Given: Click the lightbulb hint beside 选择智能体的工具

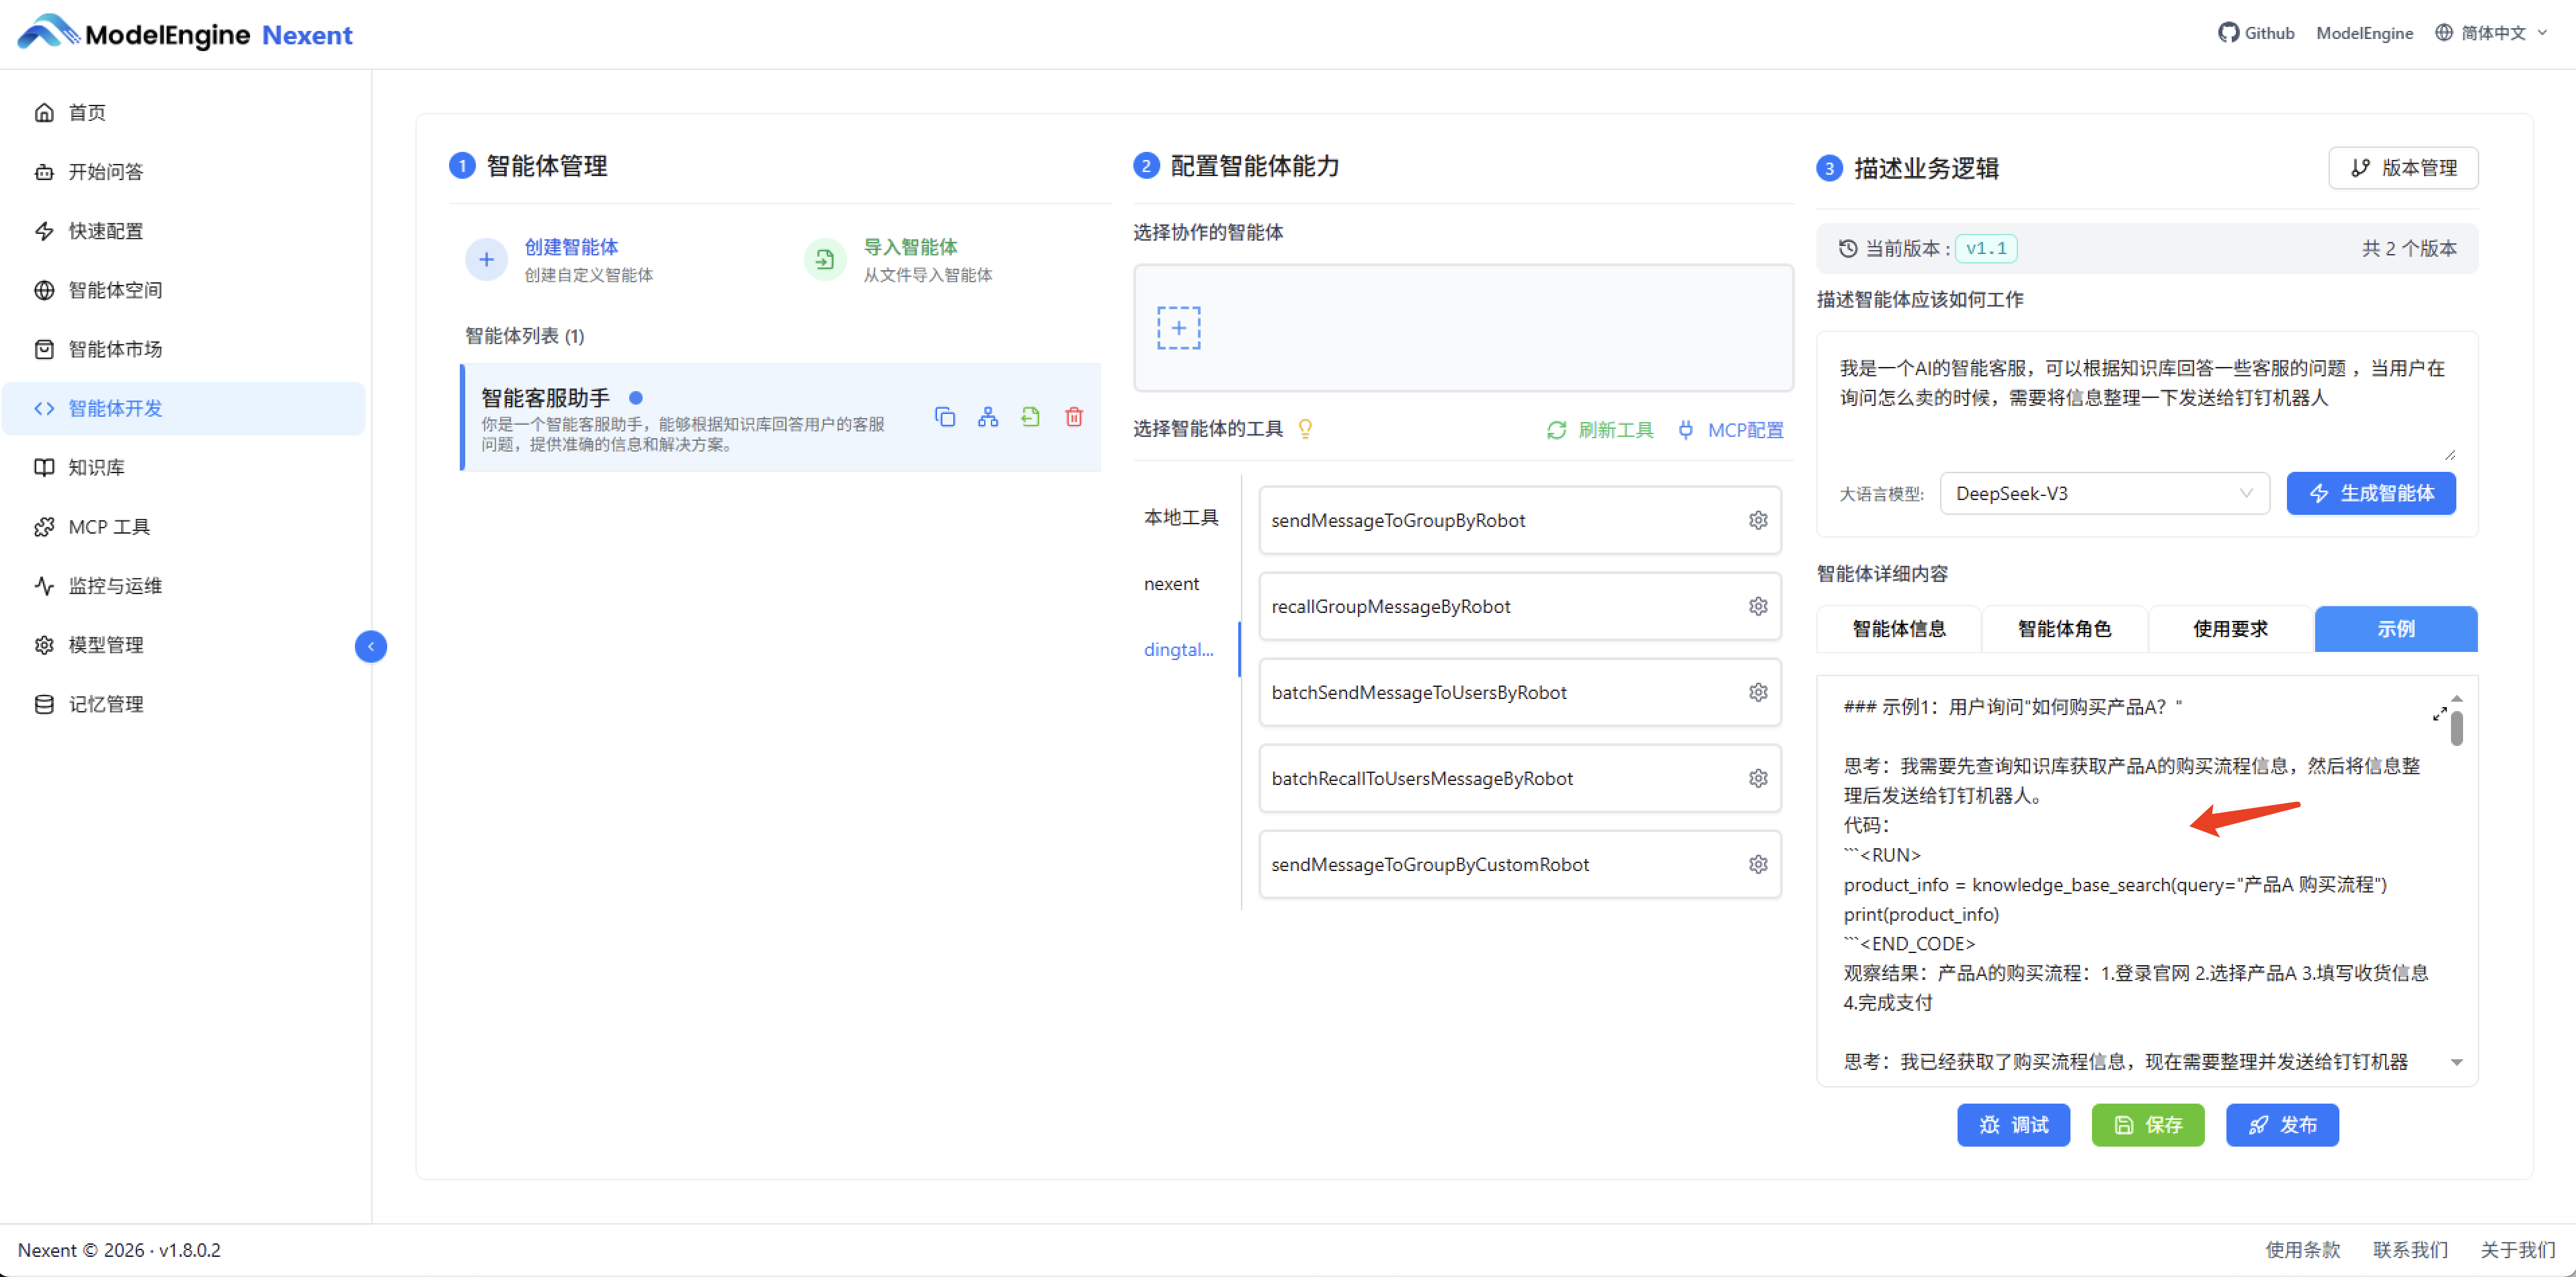Looking at the screenshot, I should [x=1306, y=429].
